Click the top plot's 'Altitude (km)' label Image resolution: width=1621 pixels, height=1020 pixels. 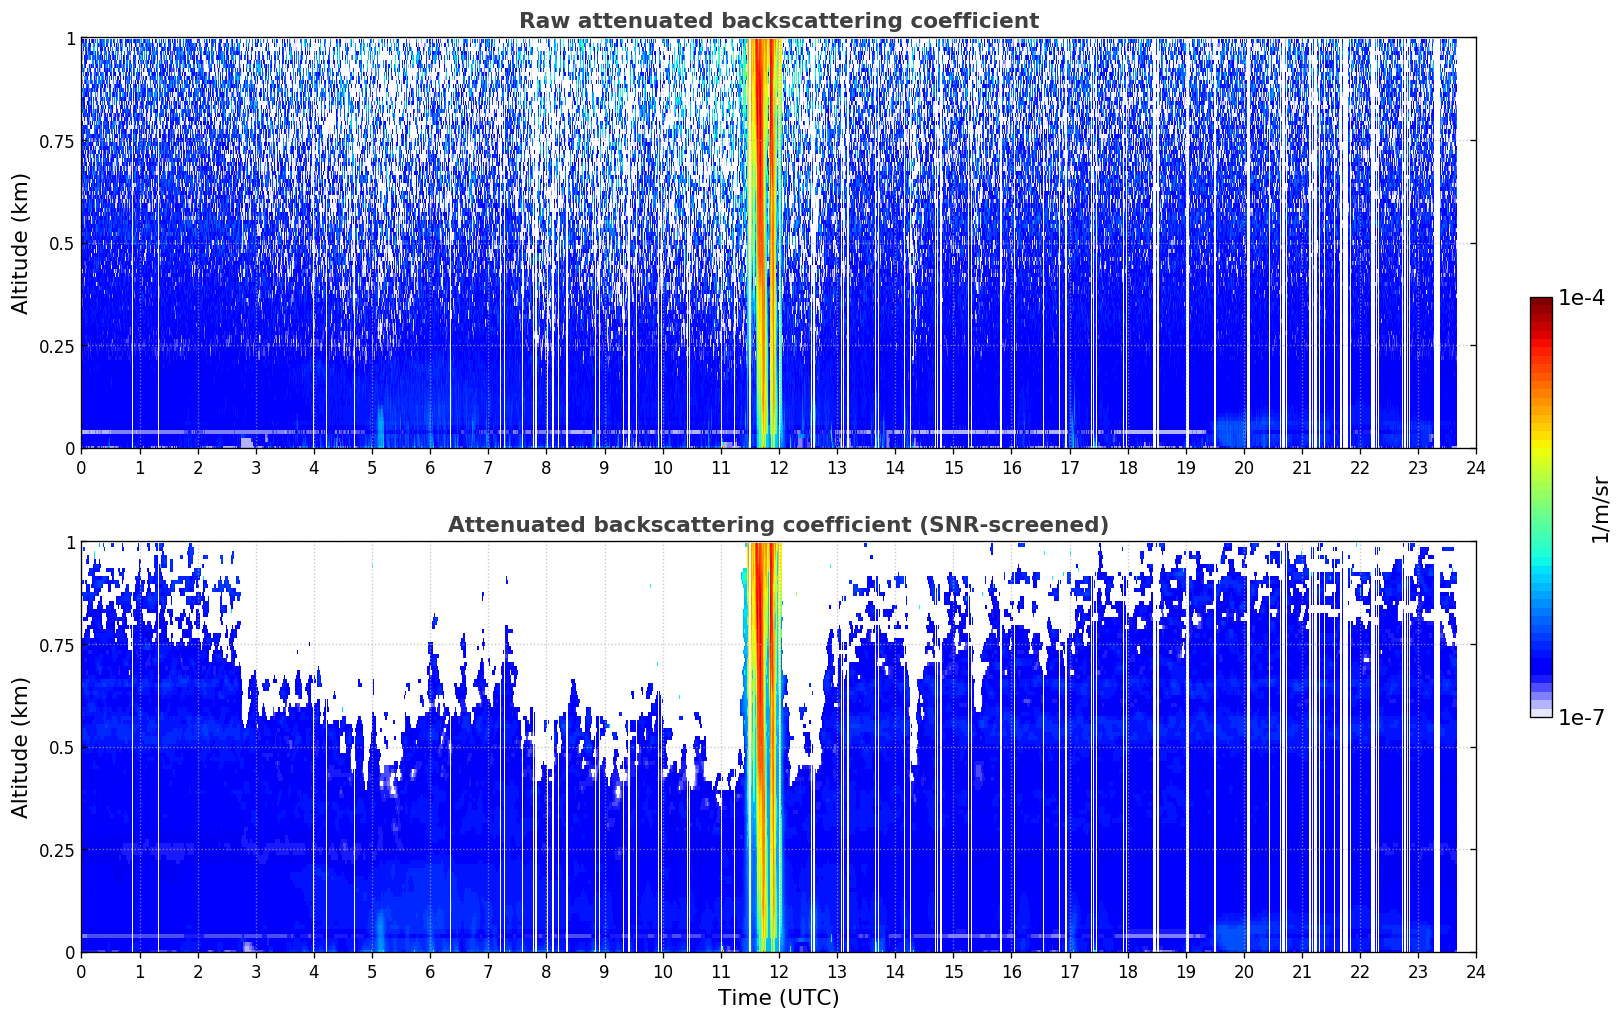click(21, 243)
